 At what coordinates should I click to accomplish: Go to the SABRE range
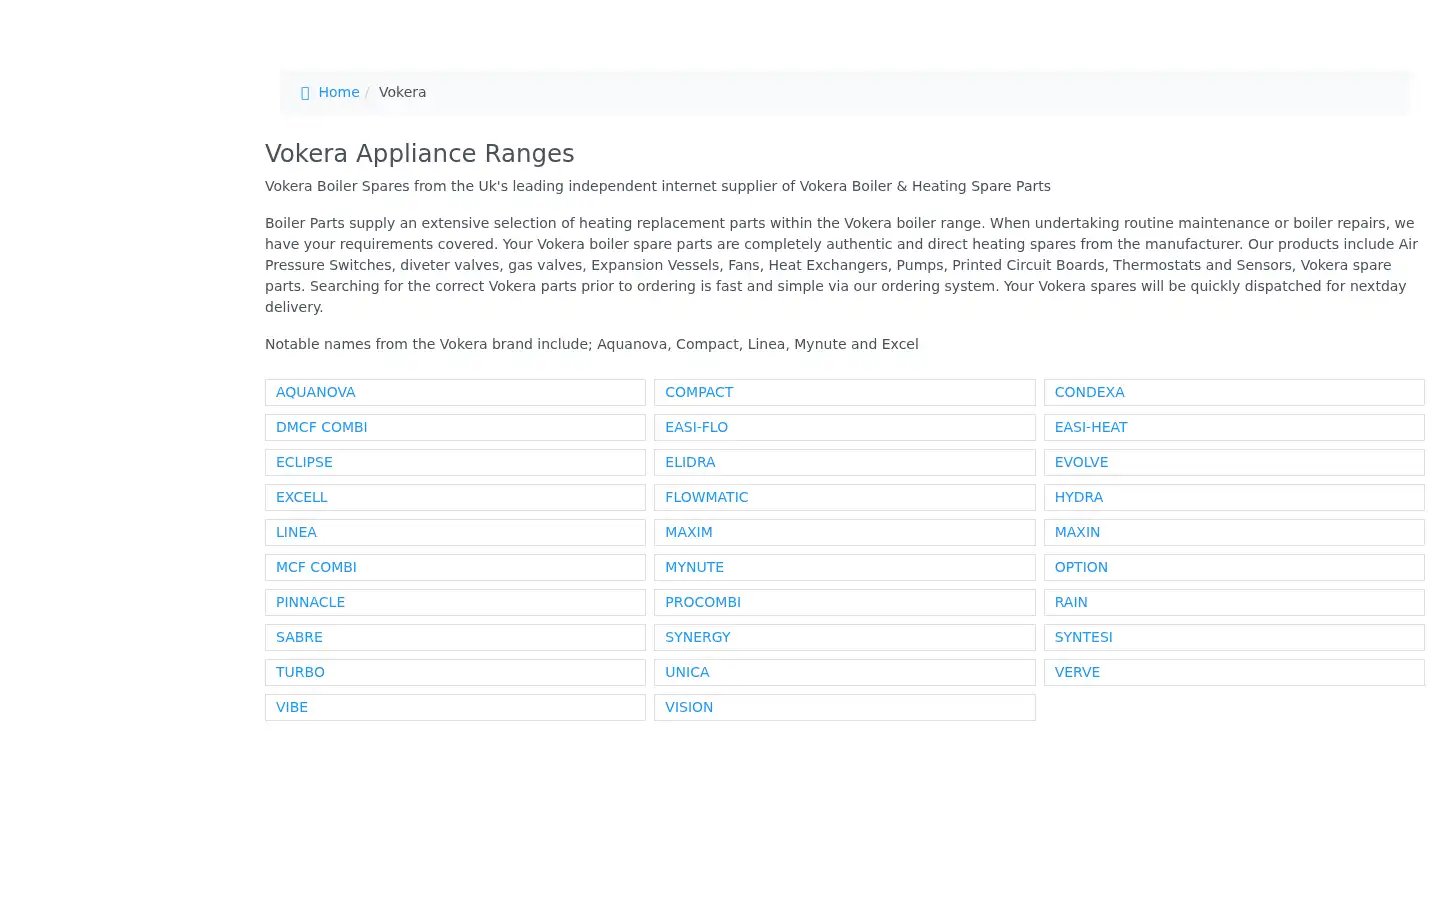pyautogui.click(x=455, y=637)
